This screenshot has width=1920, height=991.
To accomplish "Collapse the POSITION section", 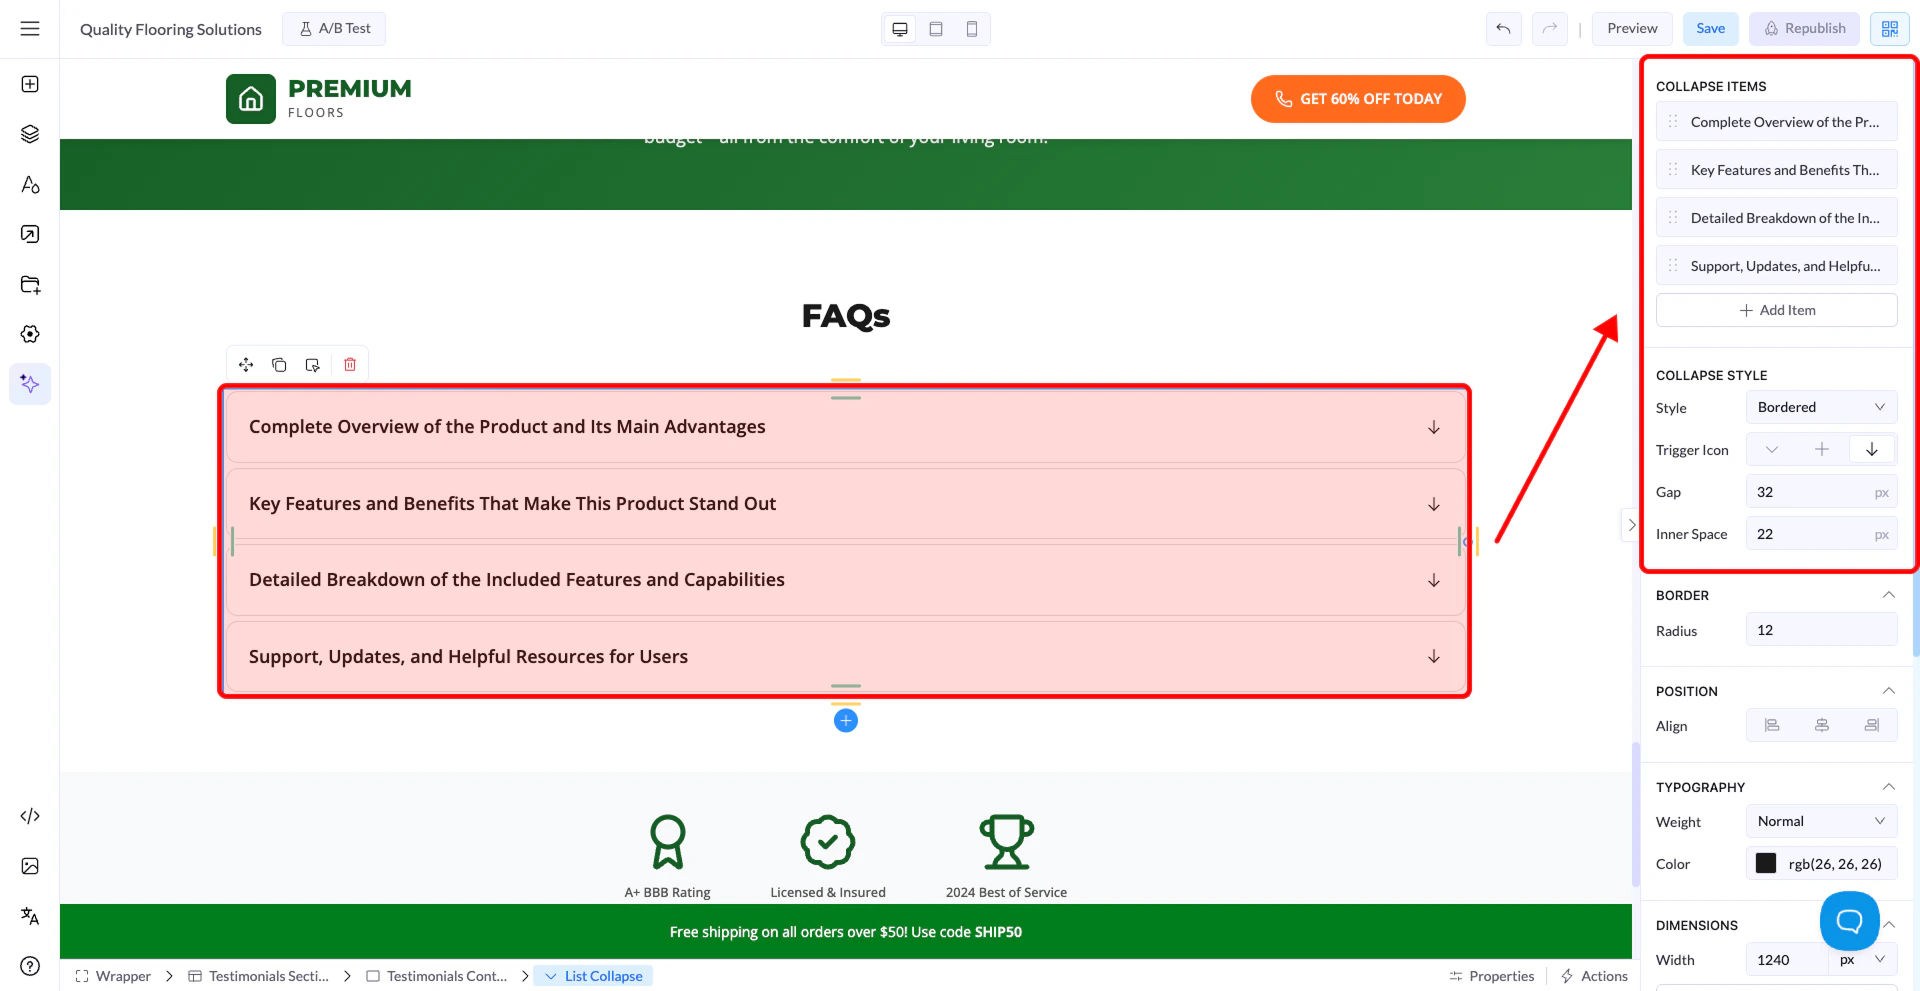I will point(1888,691).
